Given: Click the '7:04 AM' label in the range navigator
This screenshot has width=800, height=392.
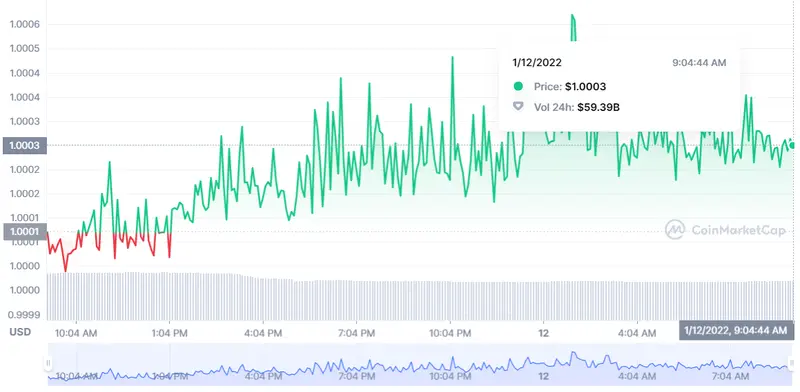Looking at the screenshot, I should coord(730,377).
